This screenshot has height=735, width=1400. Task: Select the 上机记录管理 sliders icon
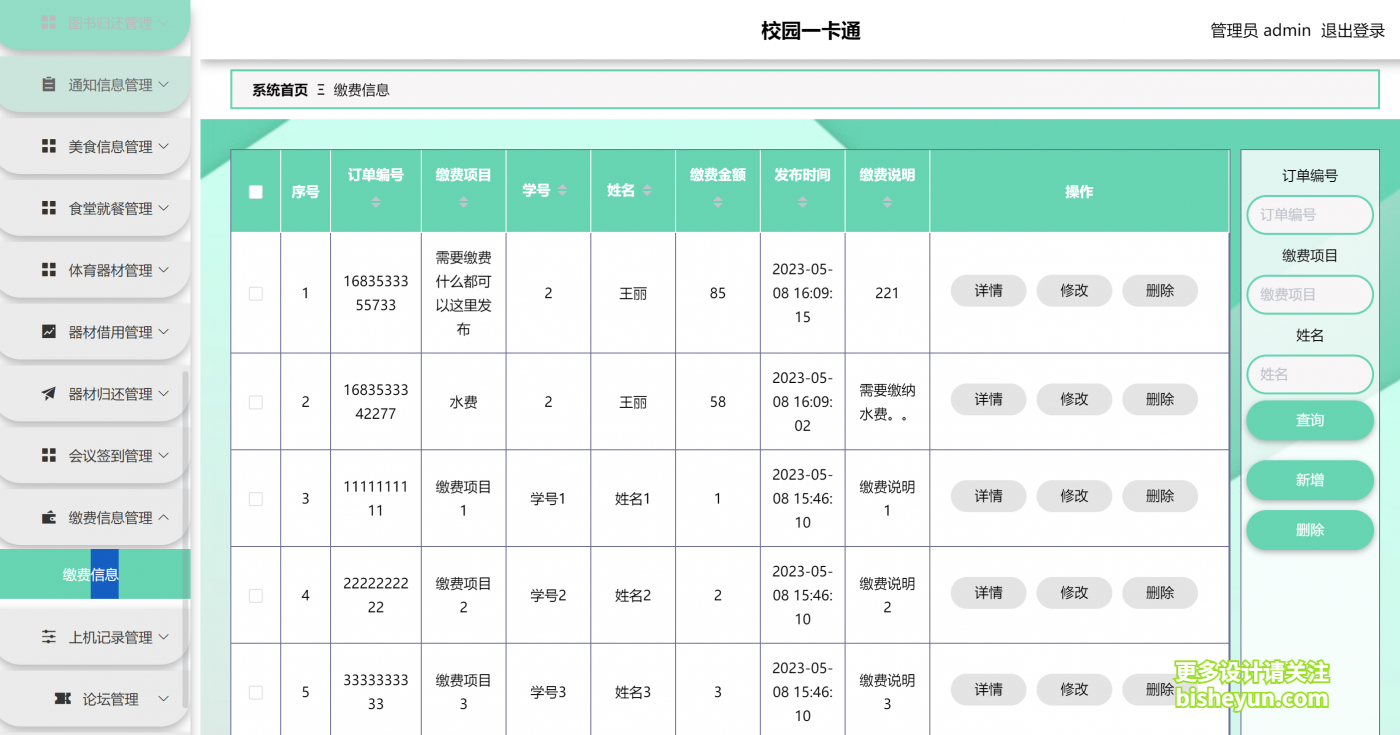pyautogui.click(x=47, y=637)
